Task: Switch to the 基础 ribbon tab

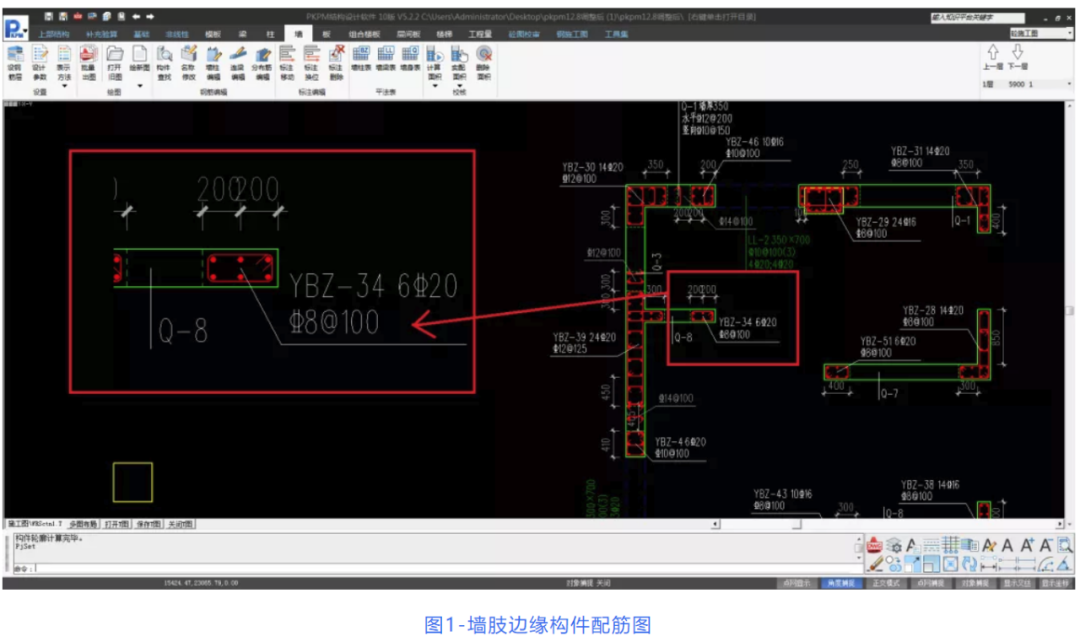Action: point(141,34)
